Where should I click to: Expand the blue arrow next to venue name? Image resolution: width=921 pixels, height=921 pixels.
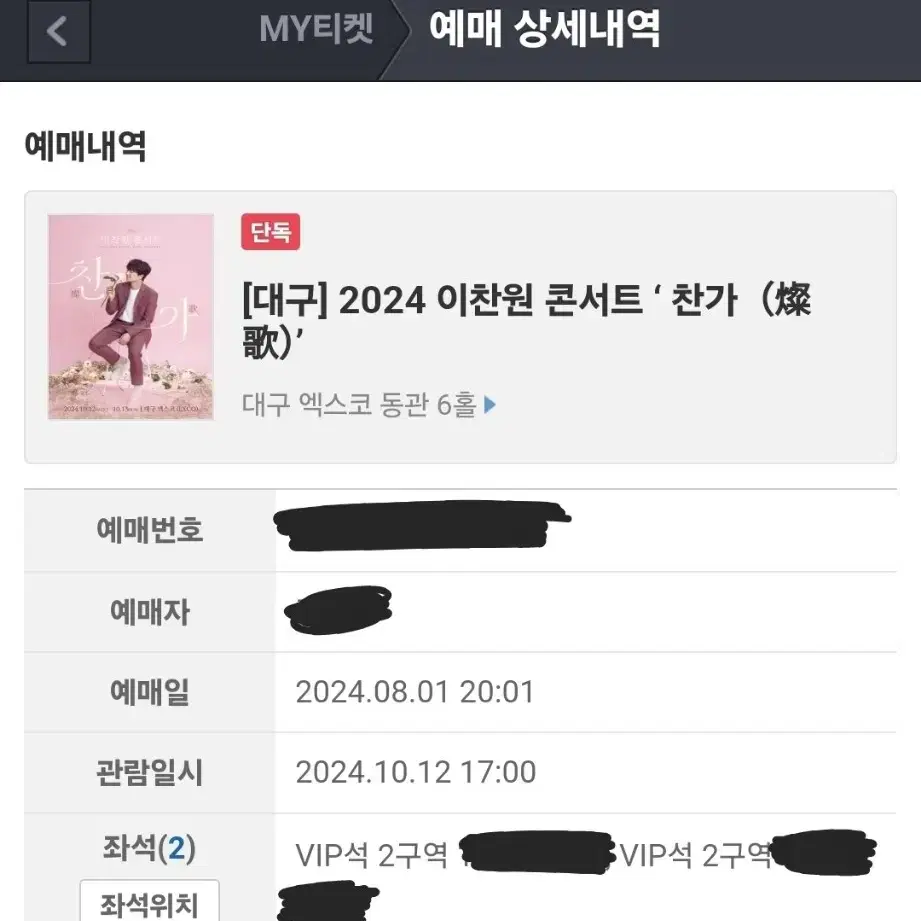pyautogui.click(x=490, y=405)
